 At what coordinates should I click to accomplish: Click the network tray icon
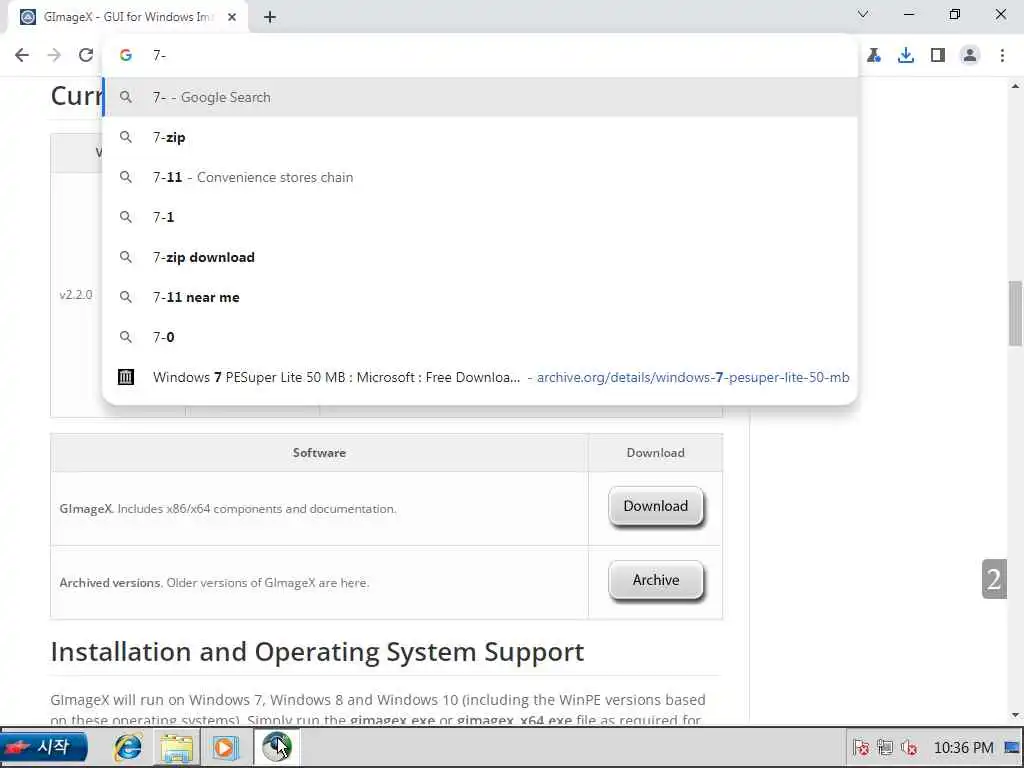[x=885, y=747]
